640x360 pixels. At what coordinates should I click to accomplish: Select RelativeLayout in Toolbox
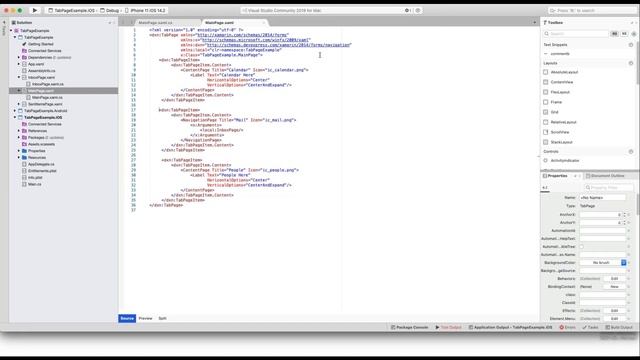(564, 122)
